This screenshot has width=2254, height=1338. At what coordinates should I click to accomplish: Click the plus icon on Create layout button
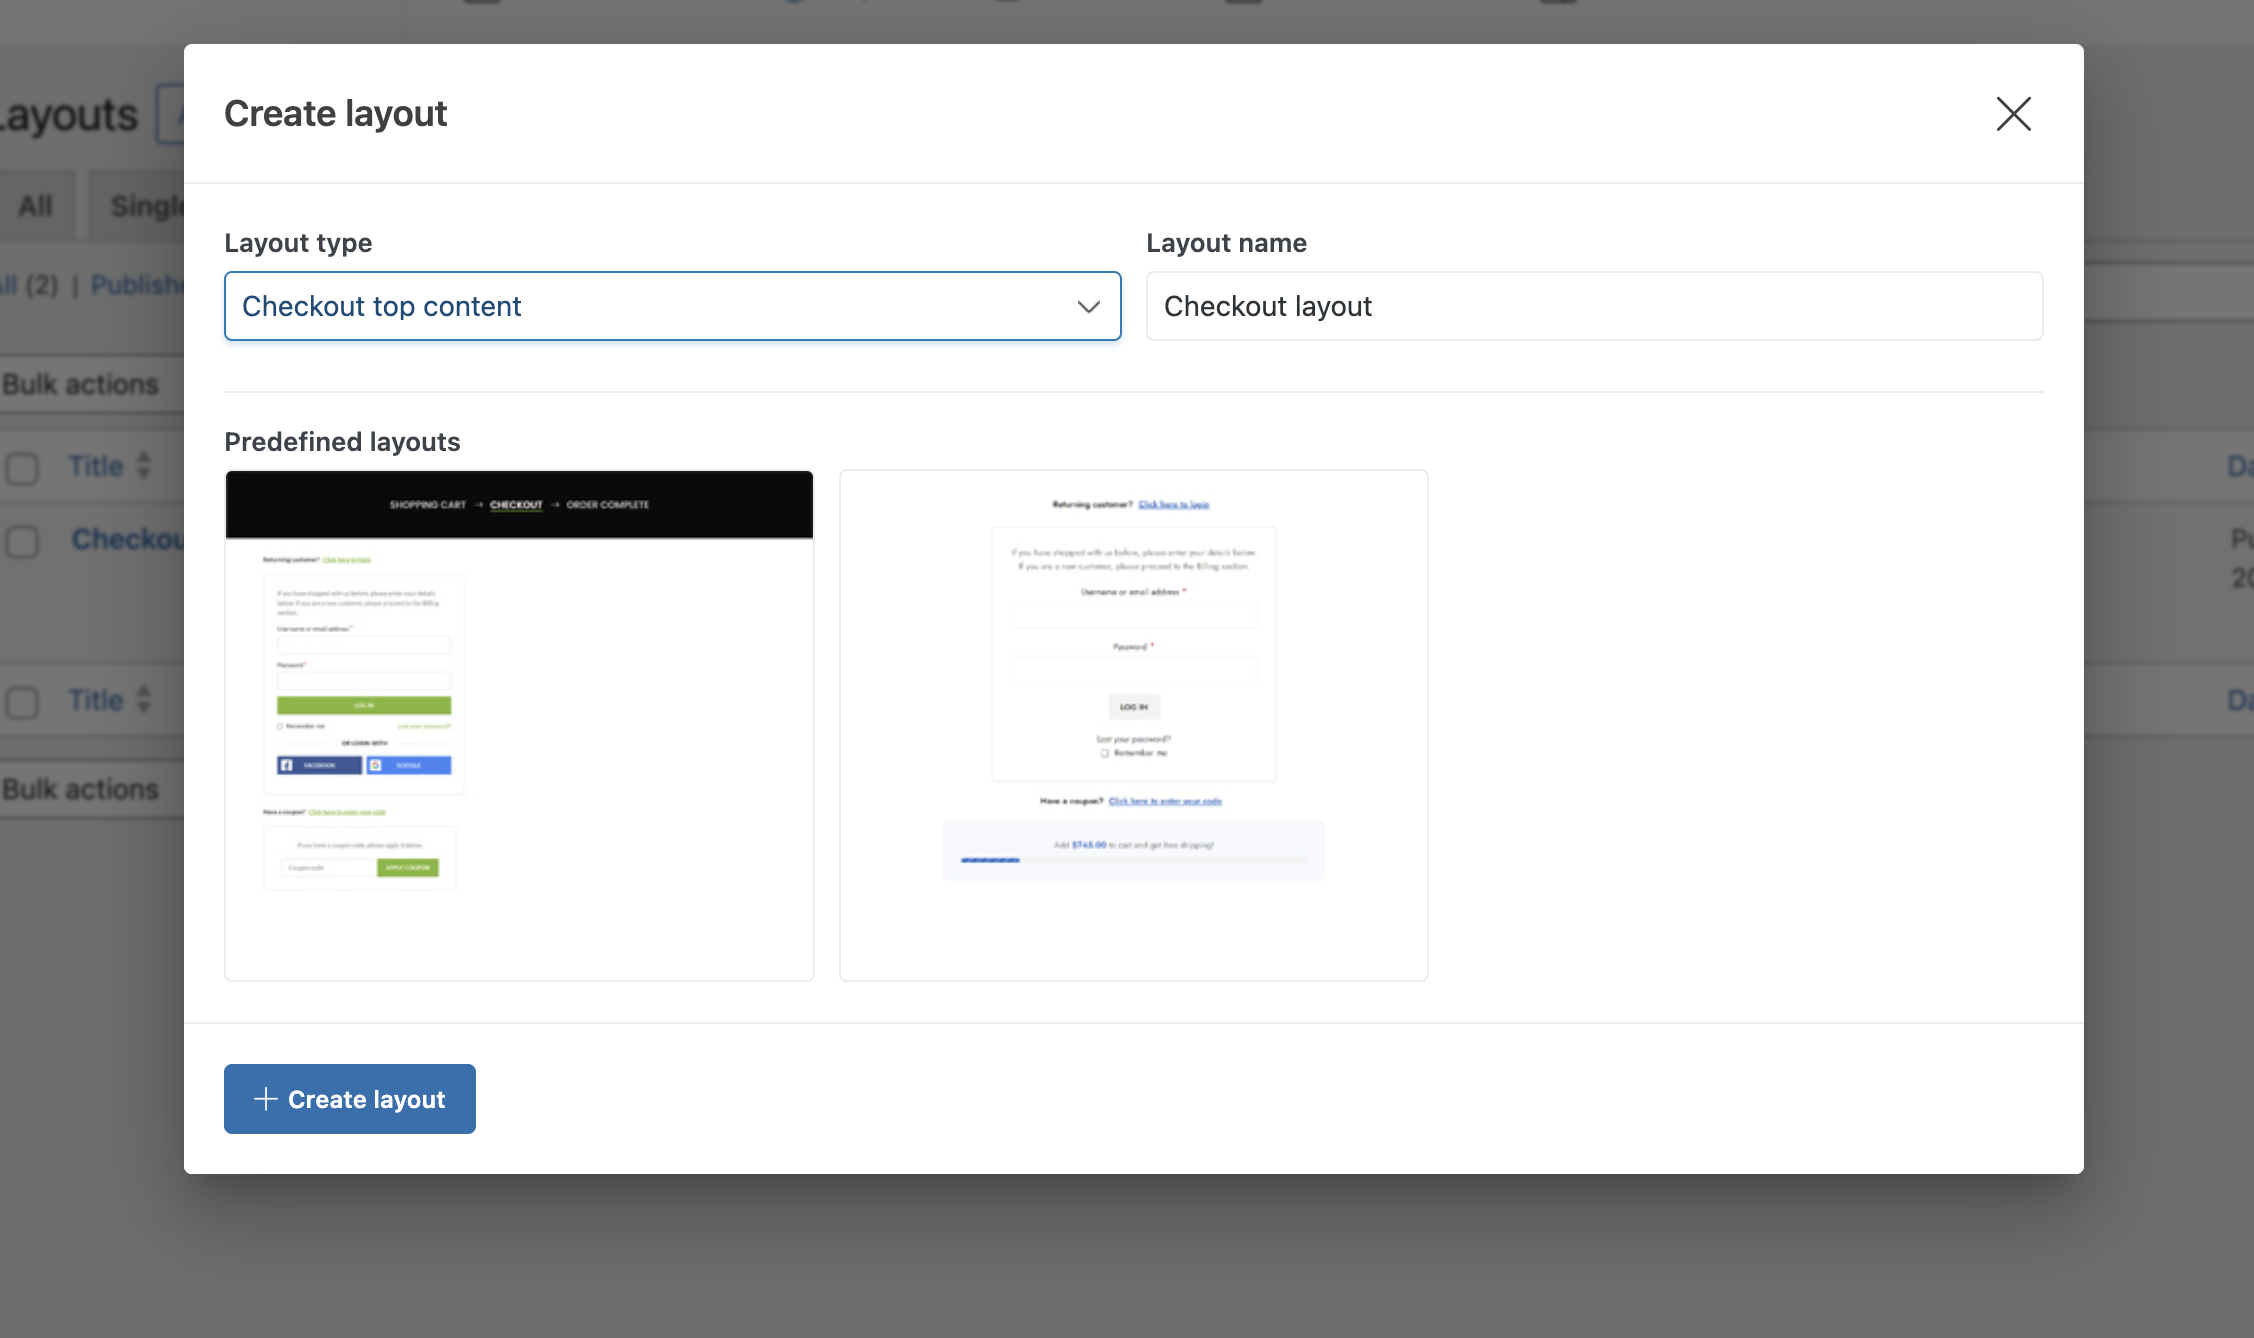[265, 1099]
